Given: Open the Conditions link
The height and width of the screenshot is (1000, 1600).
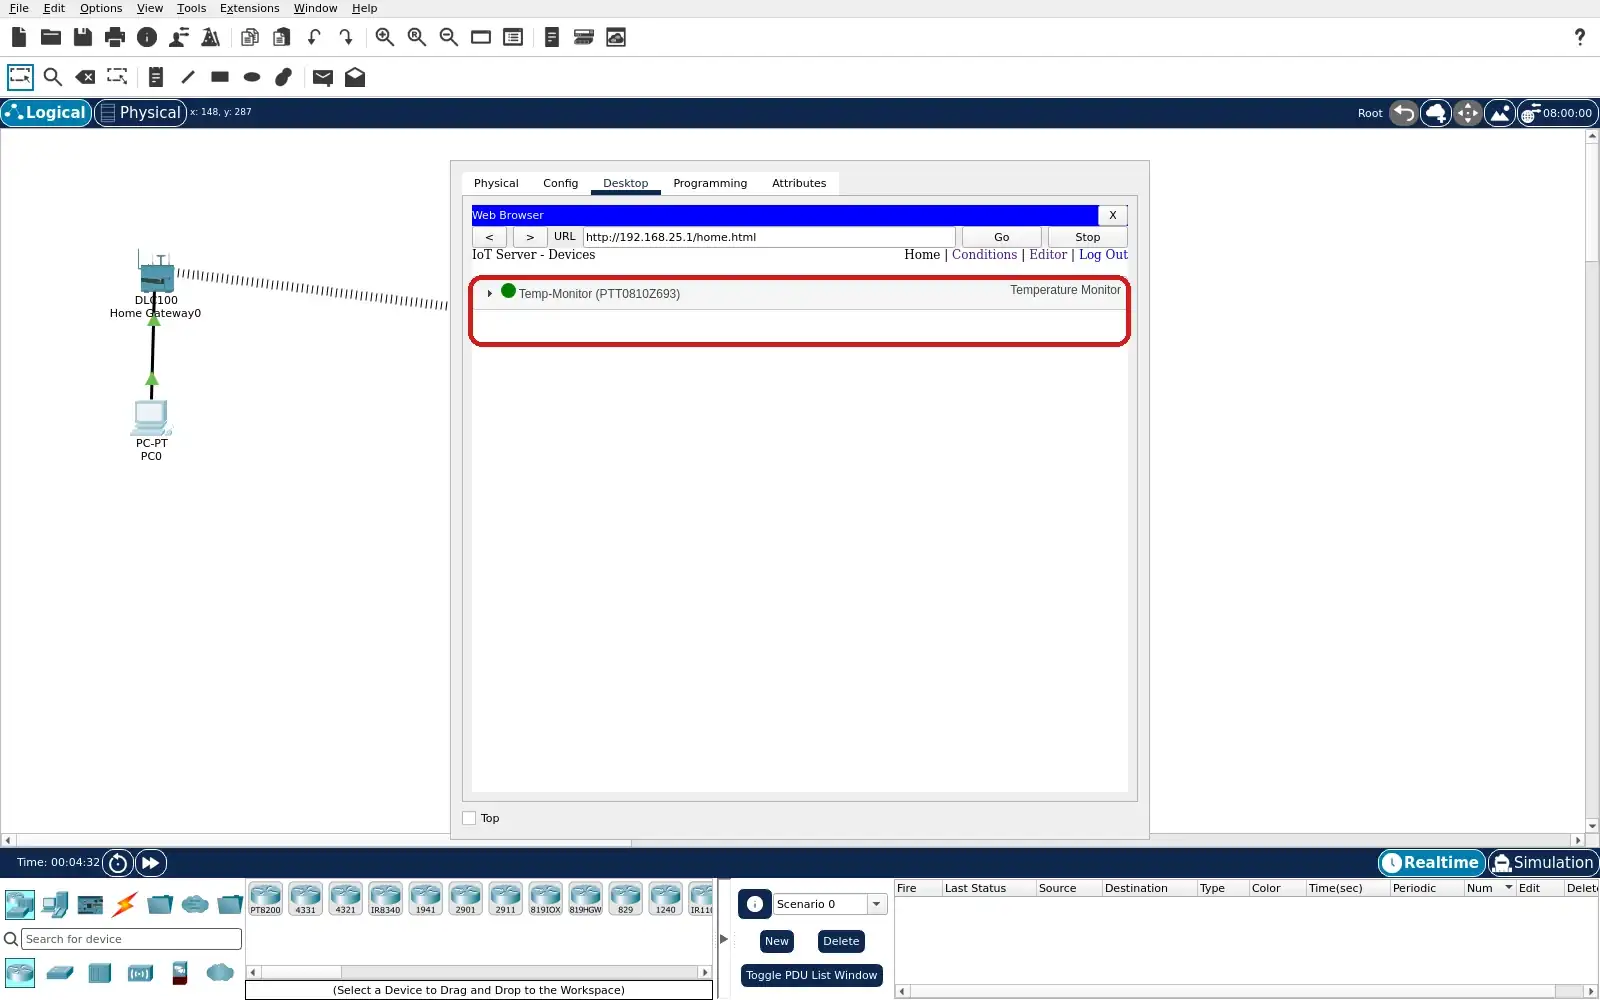Looking at the screenshot, I should click(x=984, y=255).
